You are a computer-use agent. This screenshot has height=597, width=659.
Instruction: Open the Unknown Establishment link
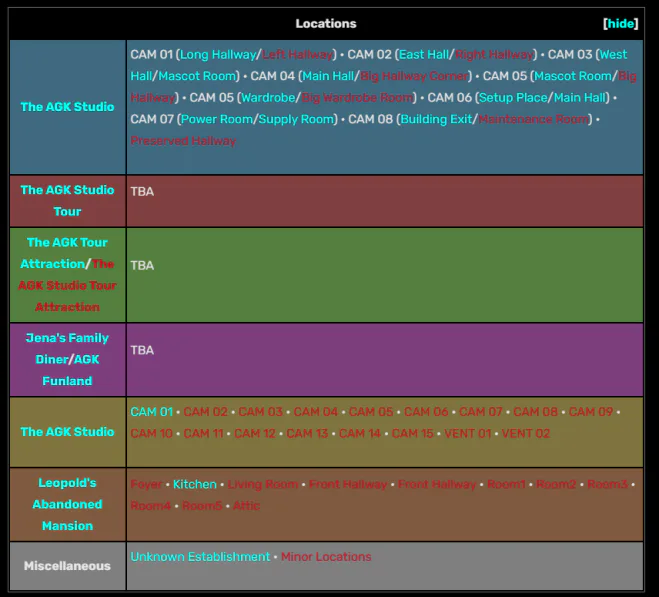tap(200, 557)
